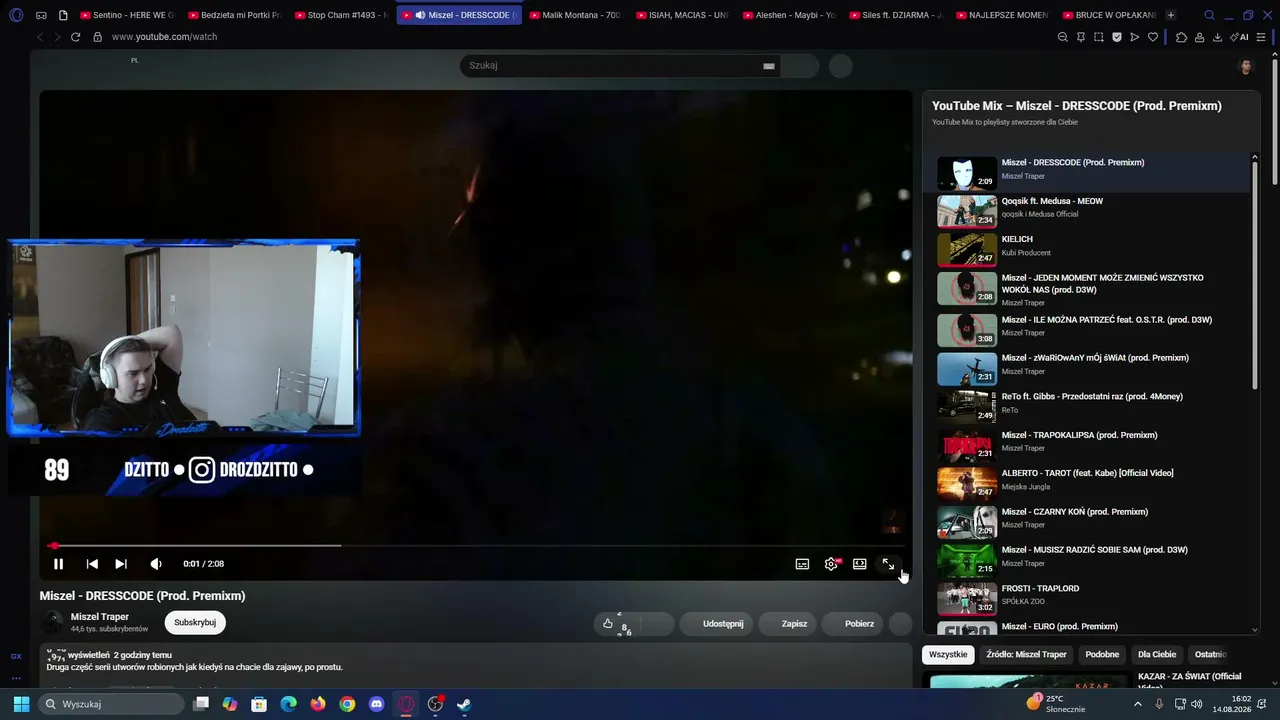Open Microsoft Edge from the taskbar
The image size is (1280, 720).
tap(289, 704)
